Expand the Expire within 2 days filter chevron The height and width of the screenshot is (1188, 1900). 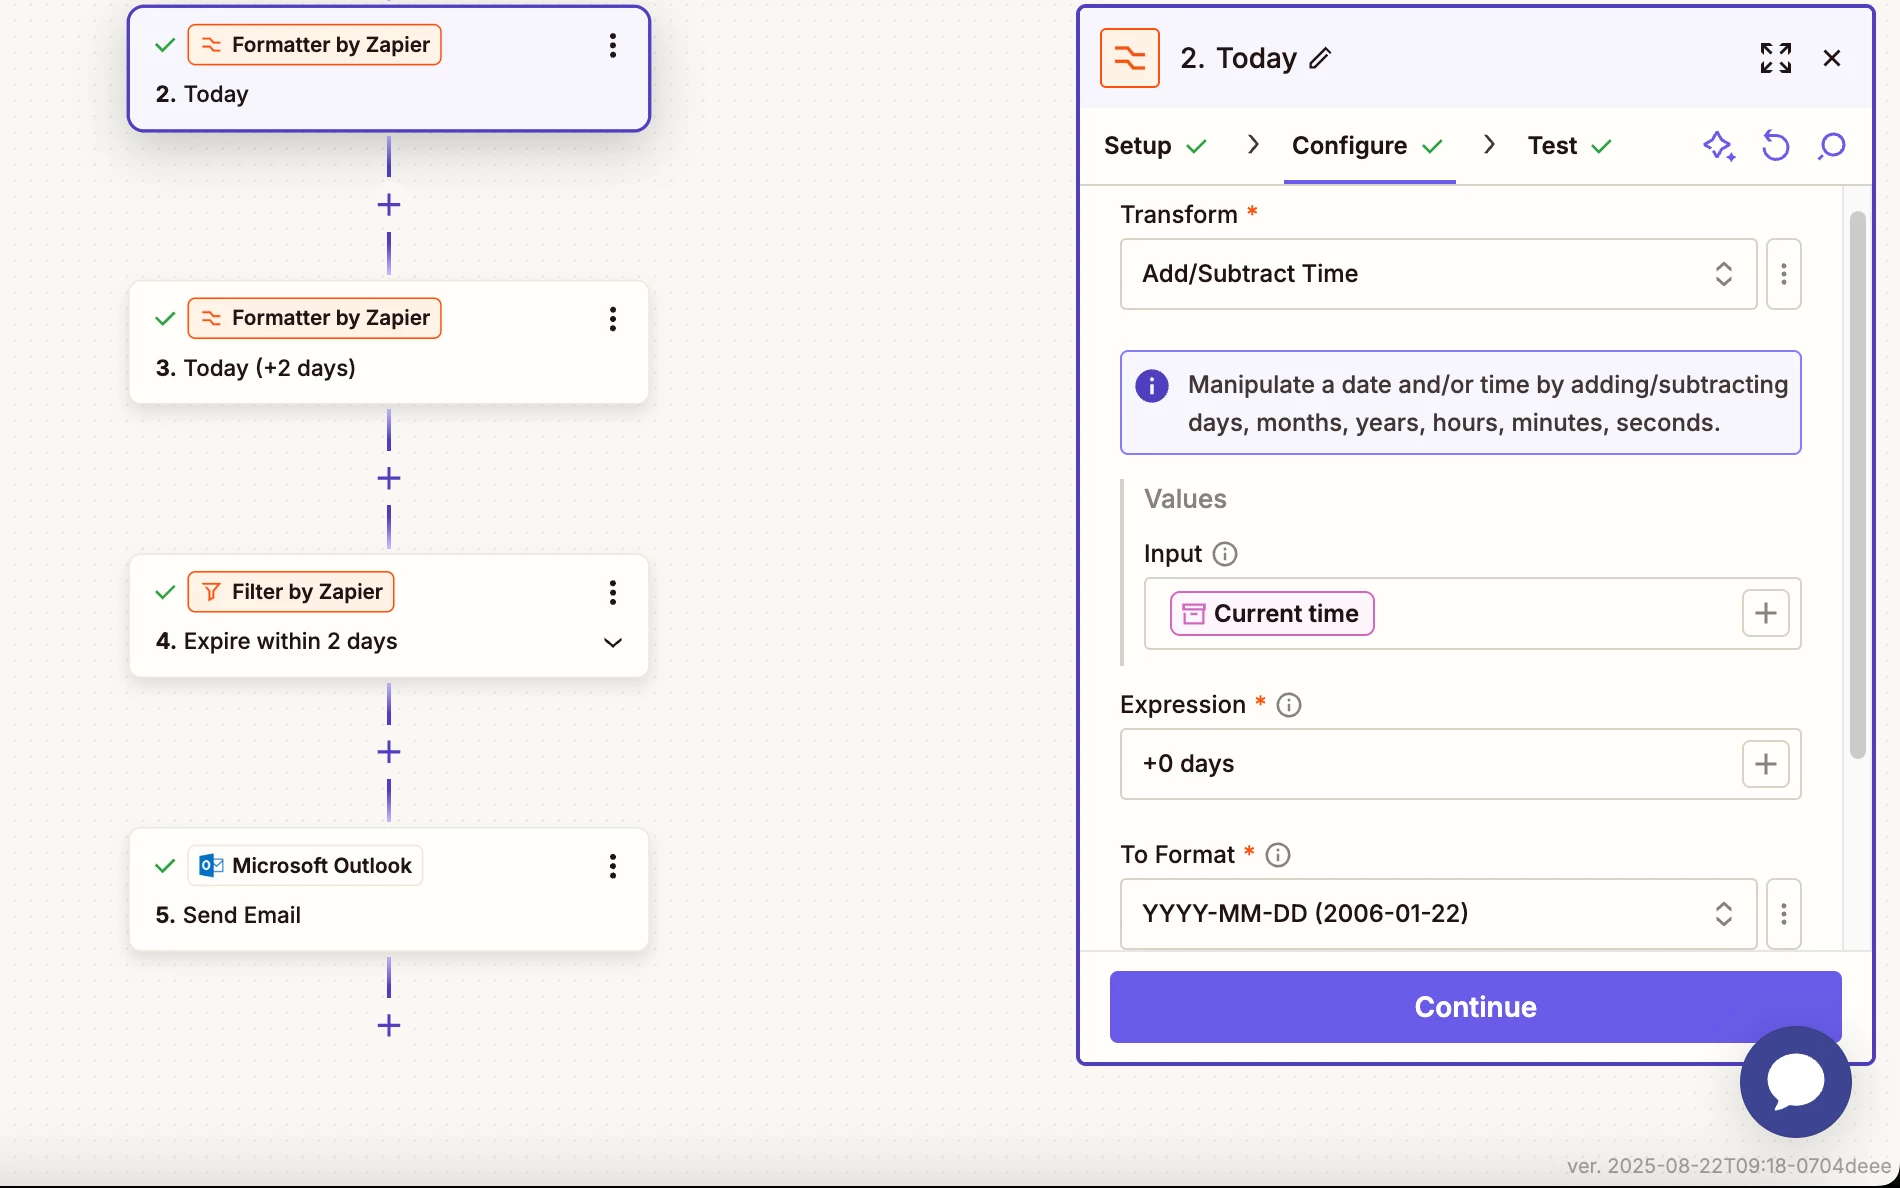click(613, 642)
